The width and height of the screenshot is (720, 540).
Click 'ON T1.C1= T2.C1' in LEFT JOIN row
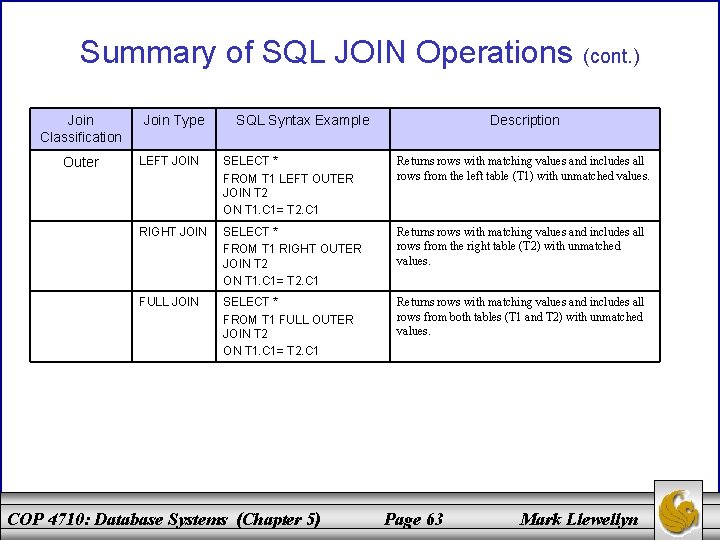pos(270,210)
